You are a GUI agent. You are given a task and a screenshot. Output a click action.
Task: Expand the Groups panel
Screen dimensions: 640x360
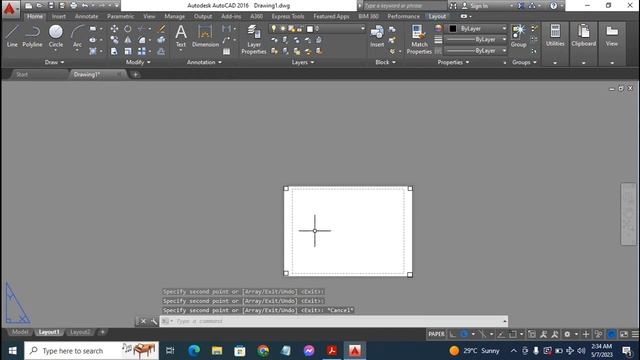coord(524,62)
